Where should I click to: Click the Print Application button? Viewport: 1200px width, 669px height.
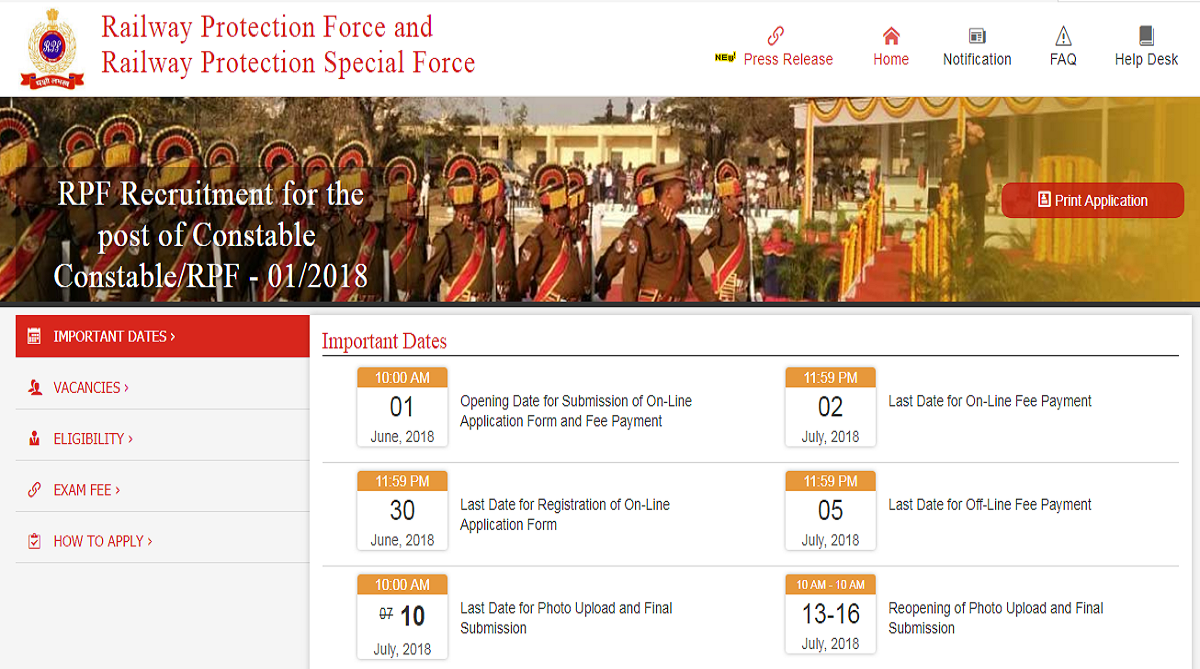coord(1092,200)
